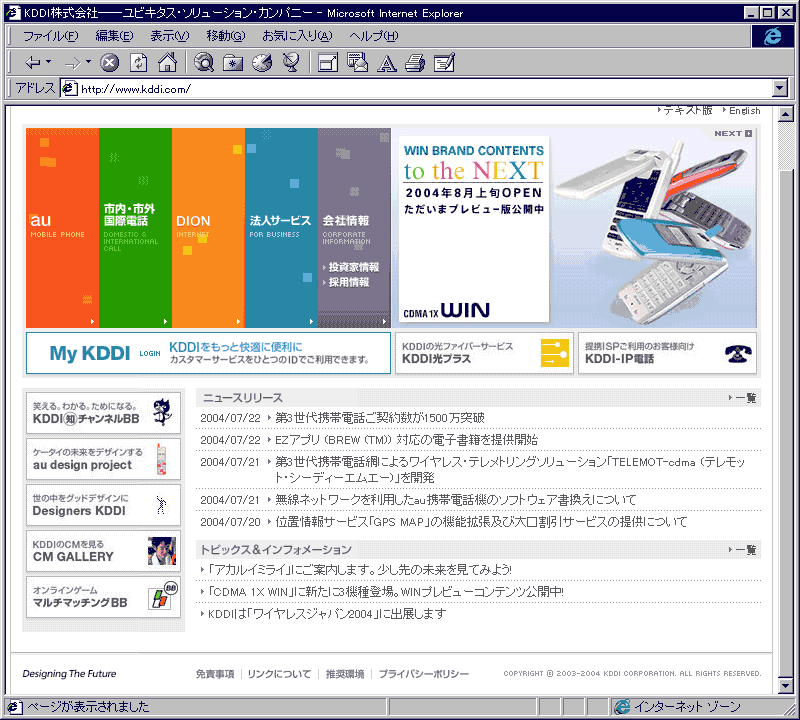This screenshot has width=800, height=720.
Task: Open the お気に入り(A) menu
Action: [x=297, y=36]
